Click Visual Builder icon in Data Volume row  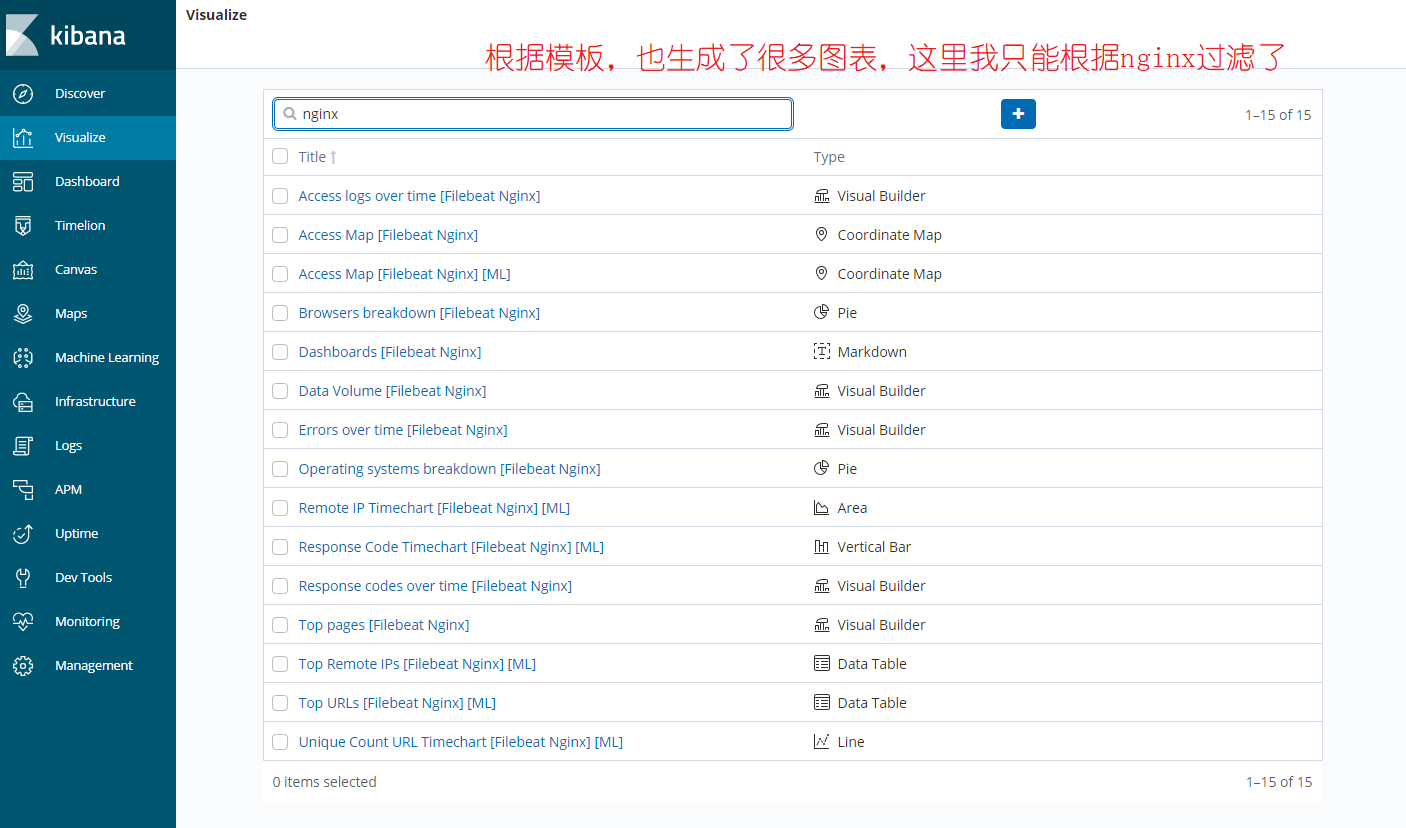pyautogui.click(x=822, y=391)
